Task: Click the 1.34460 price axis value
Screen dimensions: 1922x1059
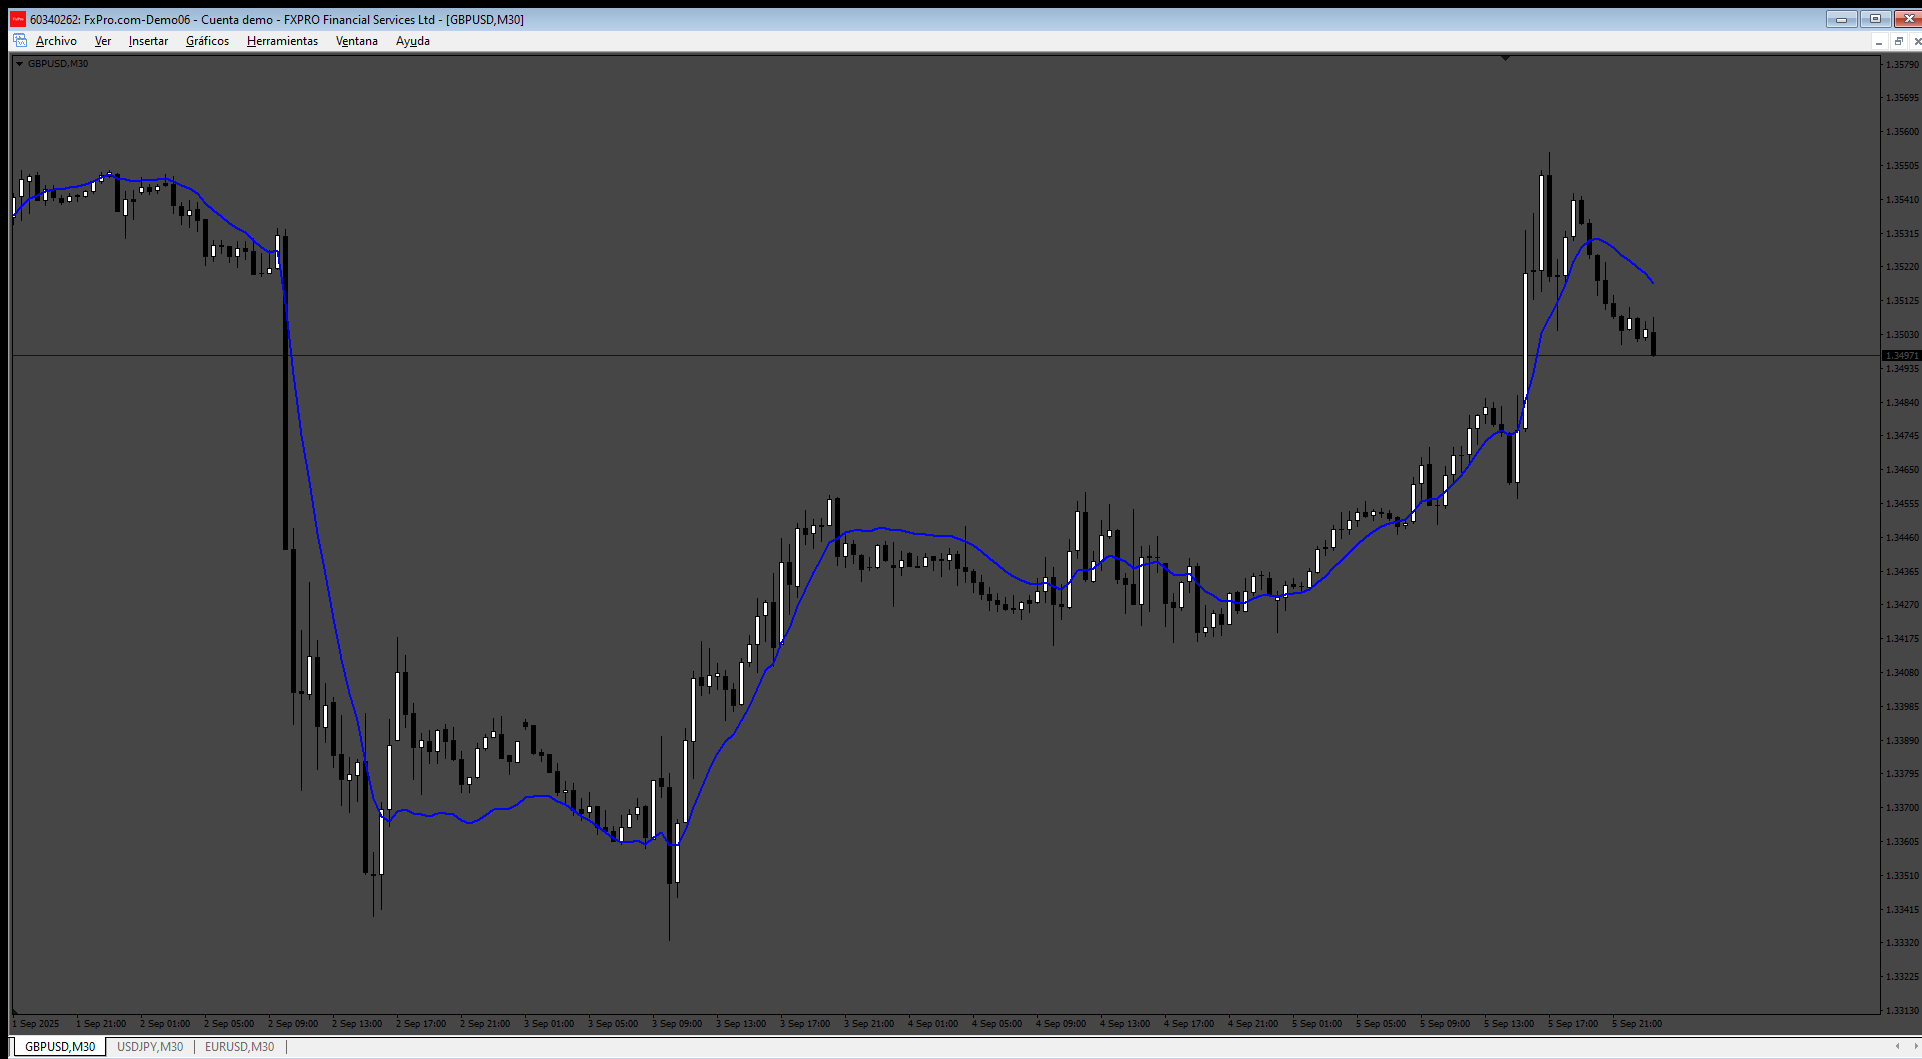Action: coord(1902,538)
